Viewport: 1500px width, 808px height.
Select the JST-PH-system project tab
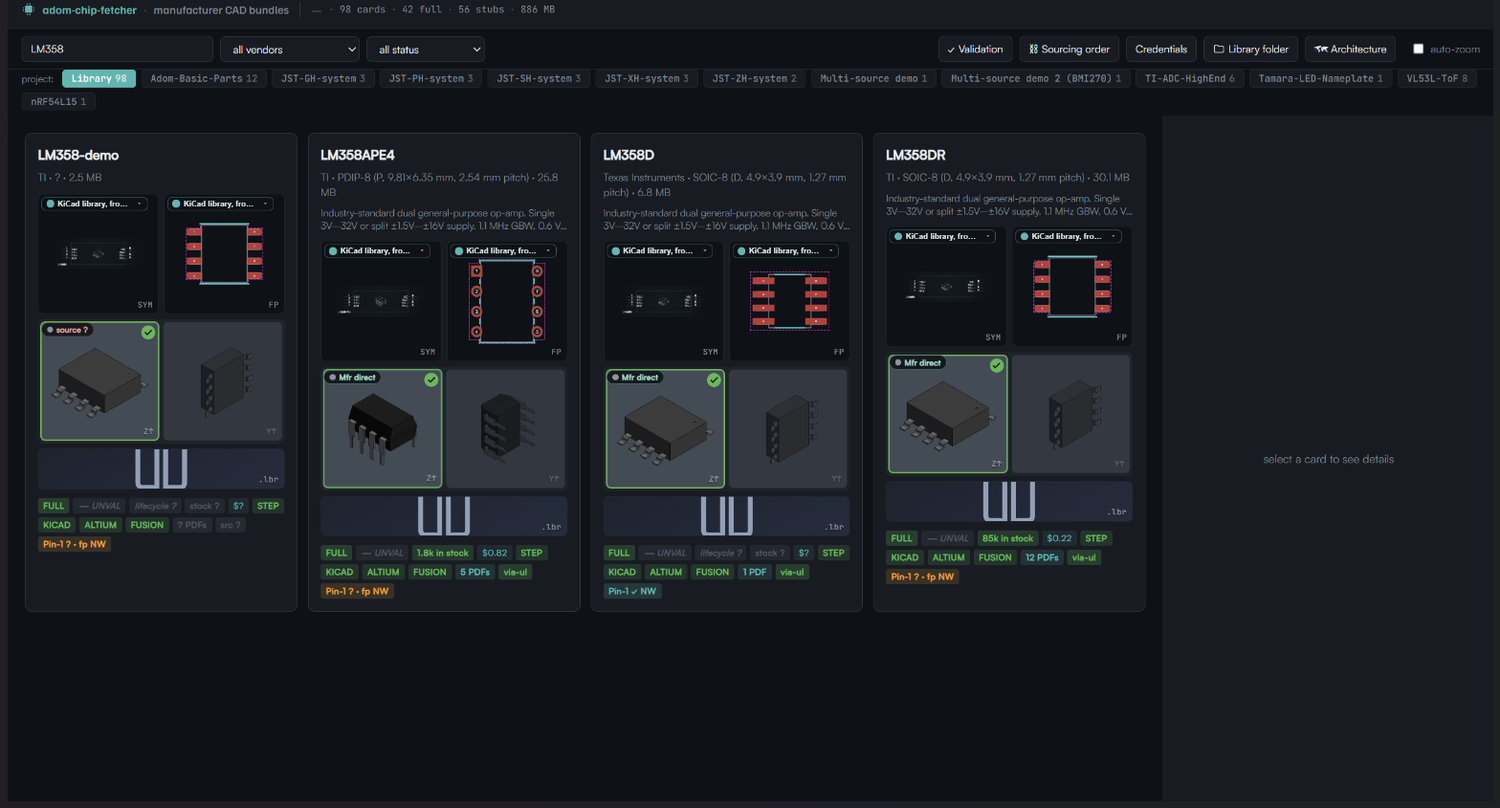point(430,78)
